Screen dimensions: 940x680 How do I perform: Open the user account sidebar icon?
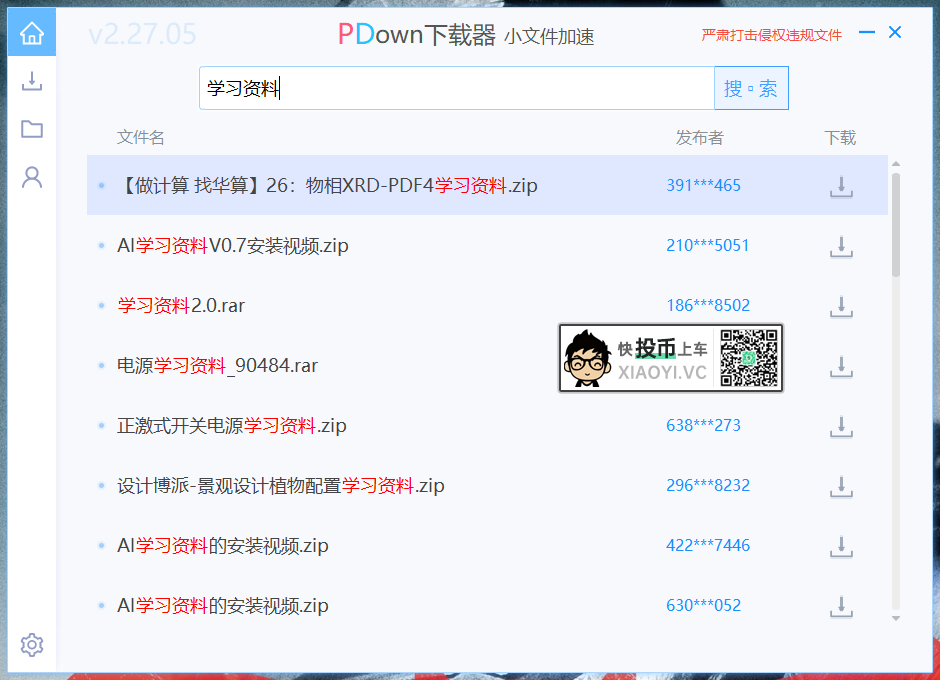point(32,177)
